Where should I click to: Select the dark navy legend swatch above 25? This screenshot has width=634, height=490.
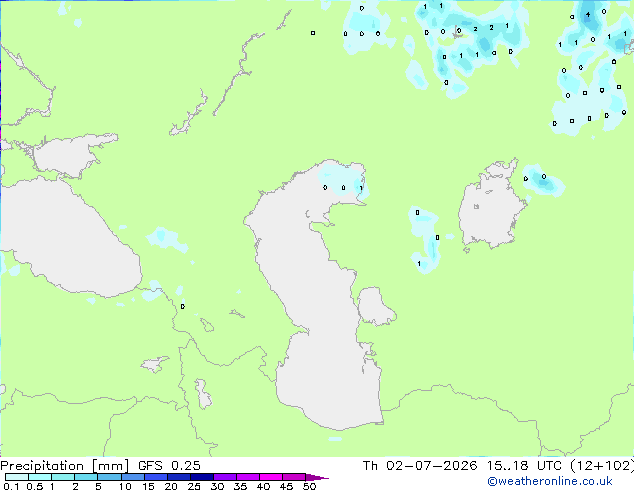pyautogui.click(x=202, y=477)
